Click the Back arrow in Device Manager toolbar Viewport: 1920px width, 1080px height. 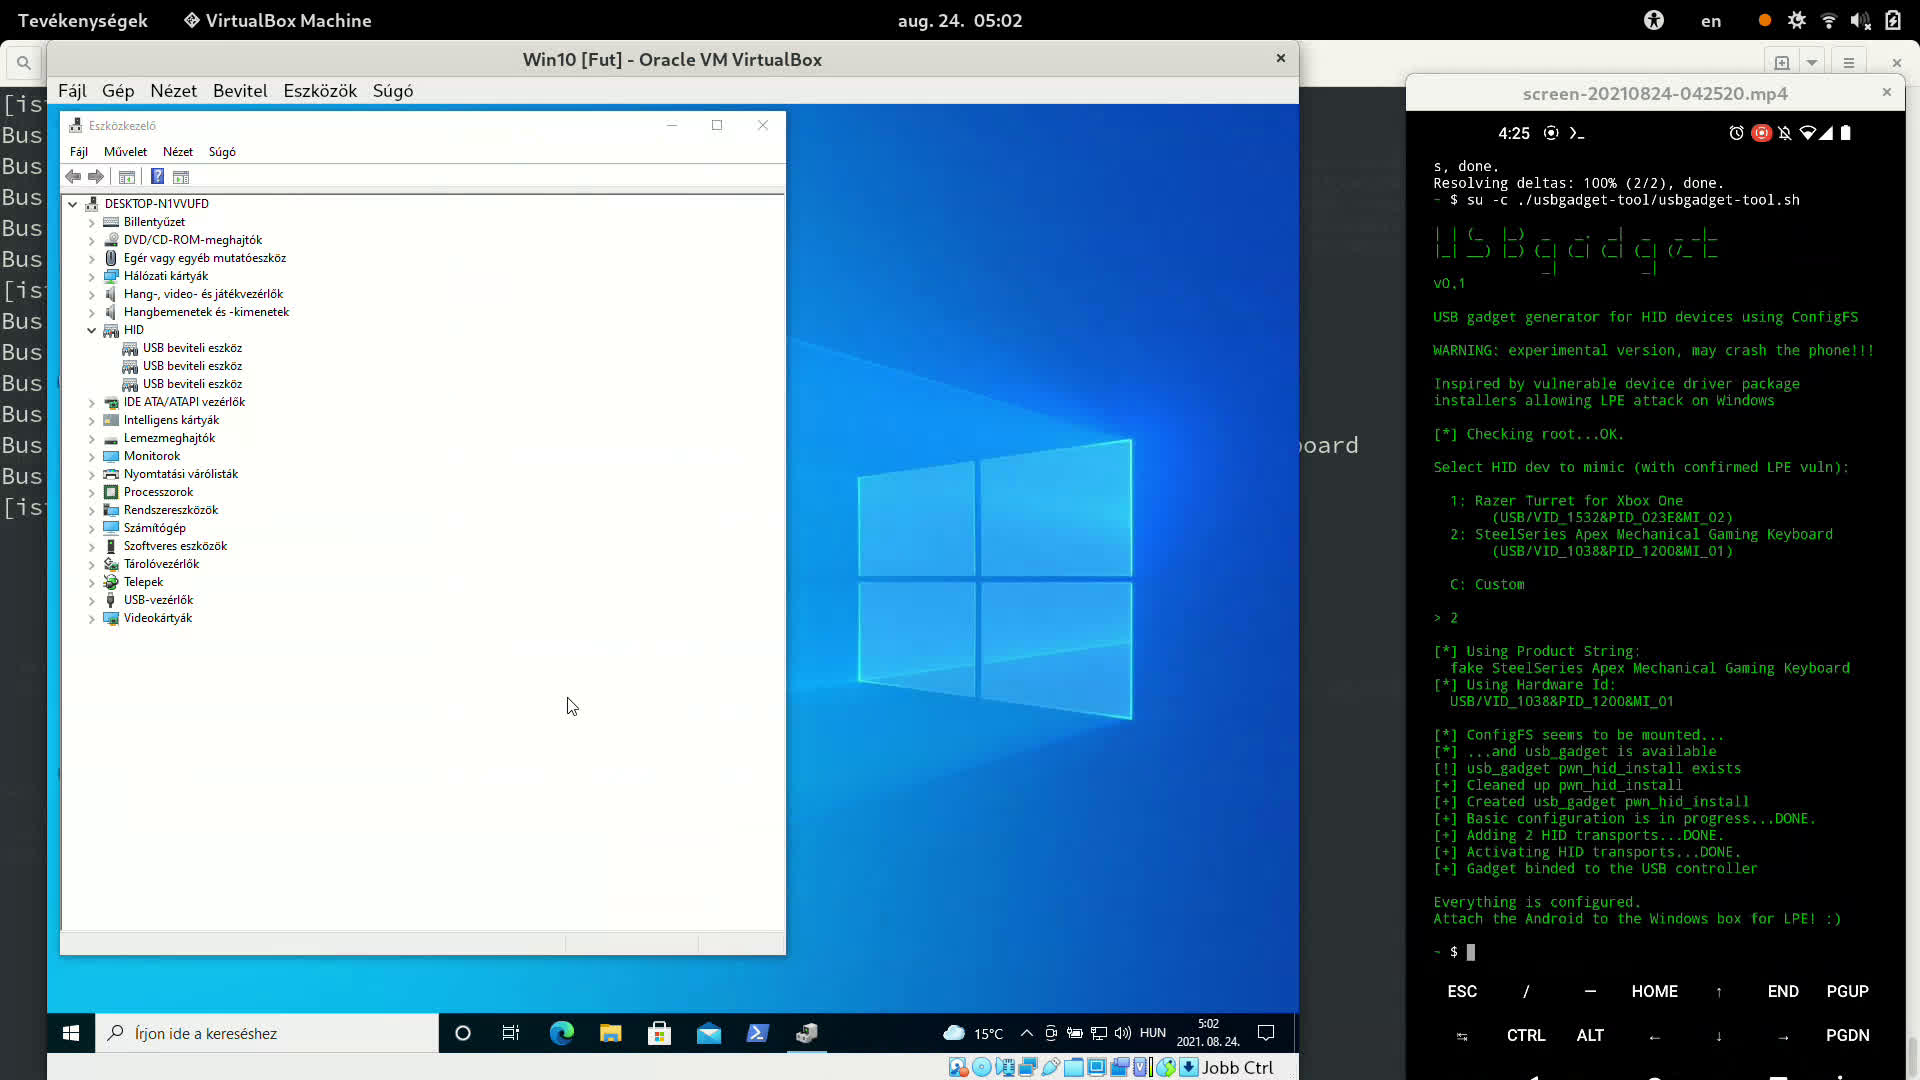coord(73,177)
